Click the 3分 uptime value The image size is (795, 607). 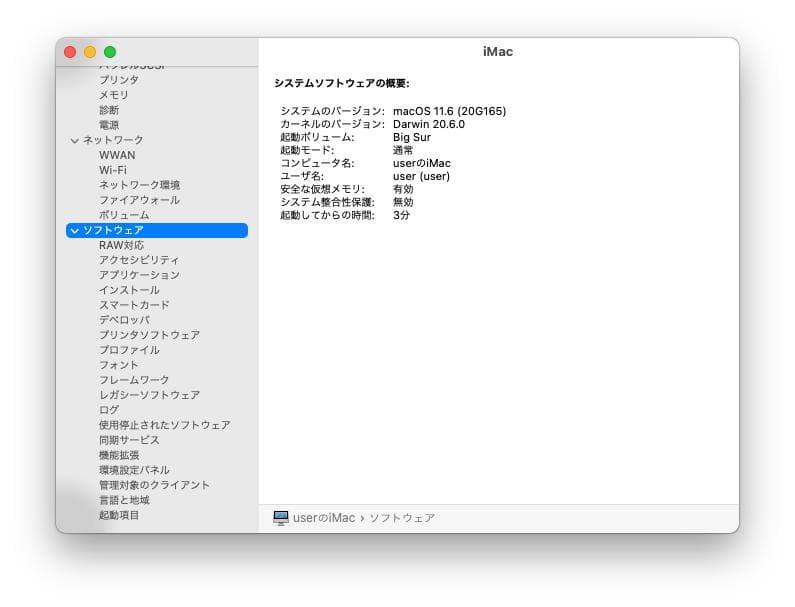402,215
